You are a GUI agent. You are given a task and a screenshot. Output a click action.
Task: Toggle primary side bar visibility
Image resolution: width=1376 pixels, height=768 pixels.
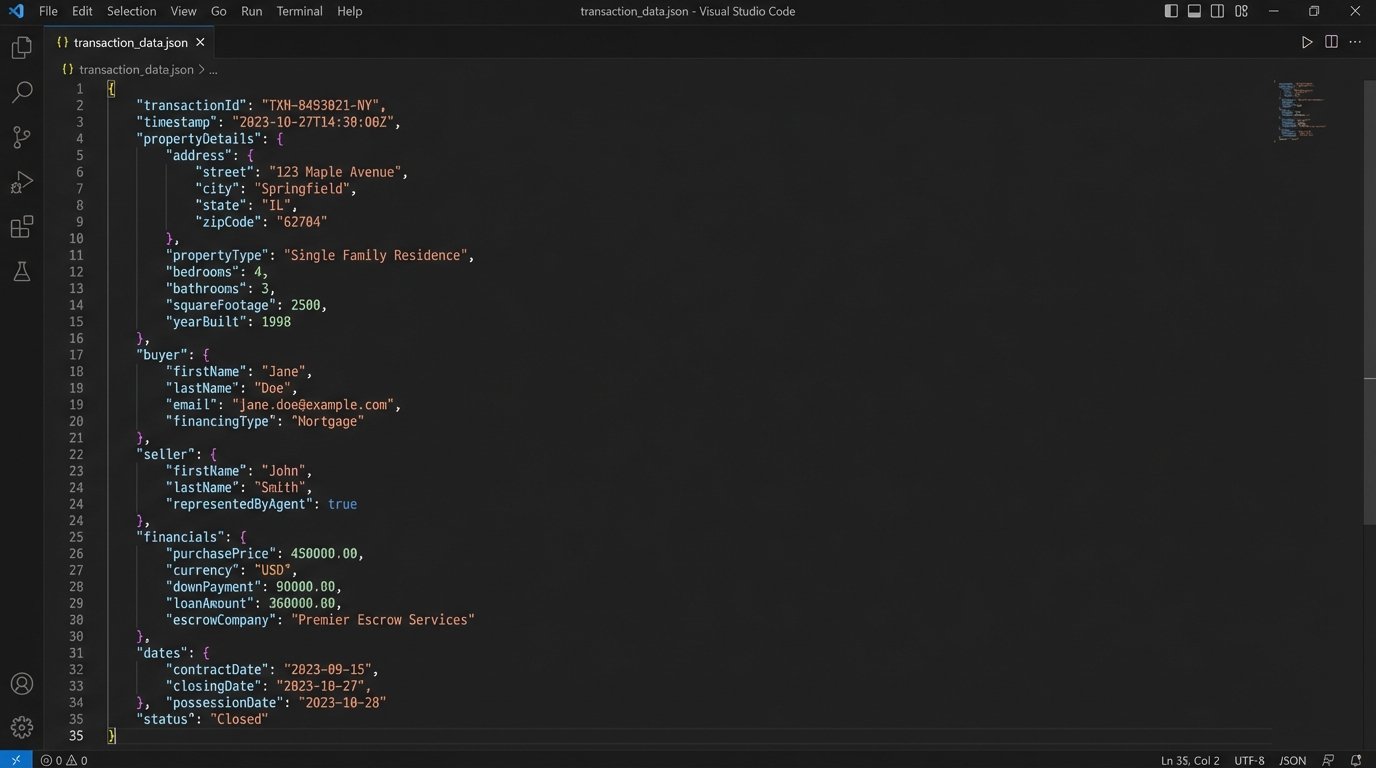point(1171,11)
